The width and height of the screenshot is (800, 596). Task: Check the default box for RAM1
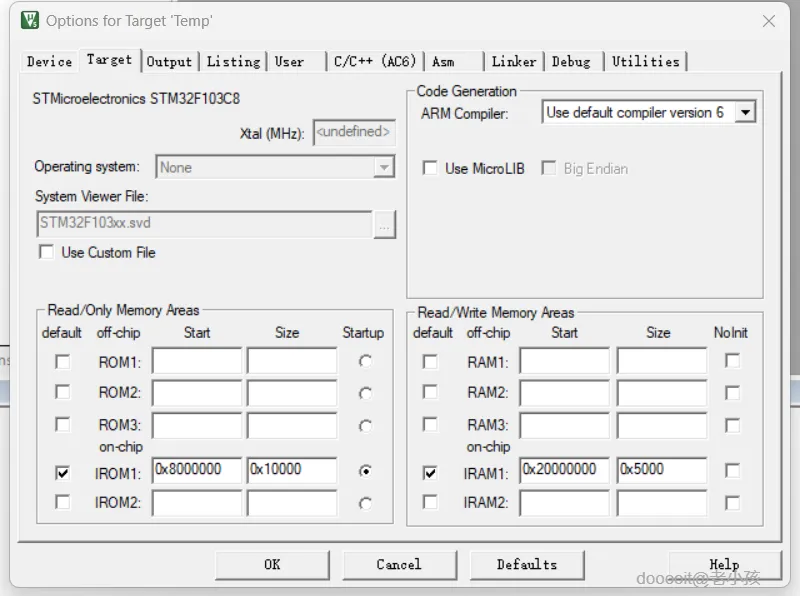click(430, 362)
